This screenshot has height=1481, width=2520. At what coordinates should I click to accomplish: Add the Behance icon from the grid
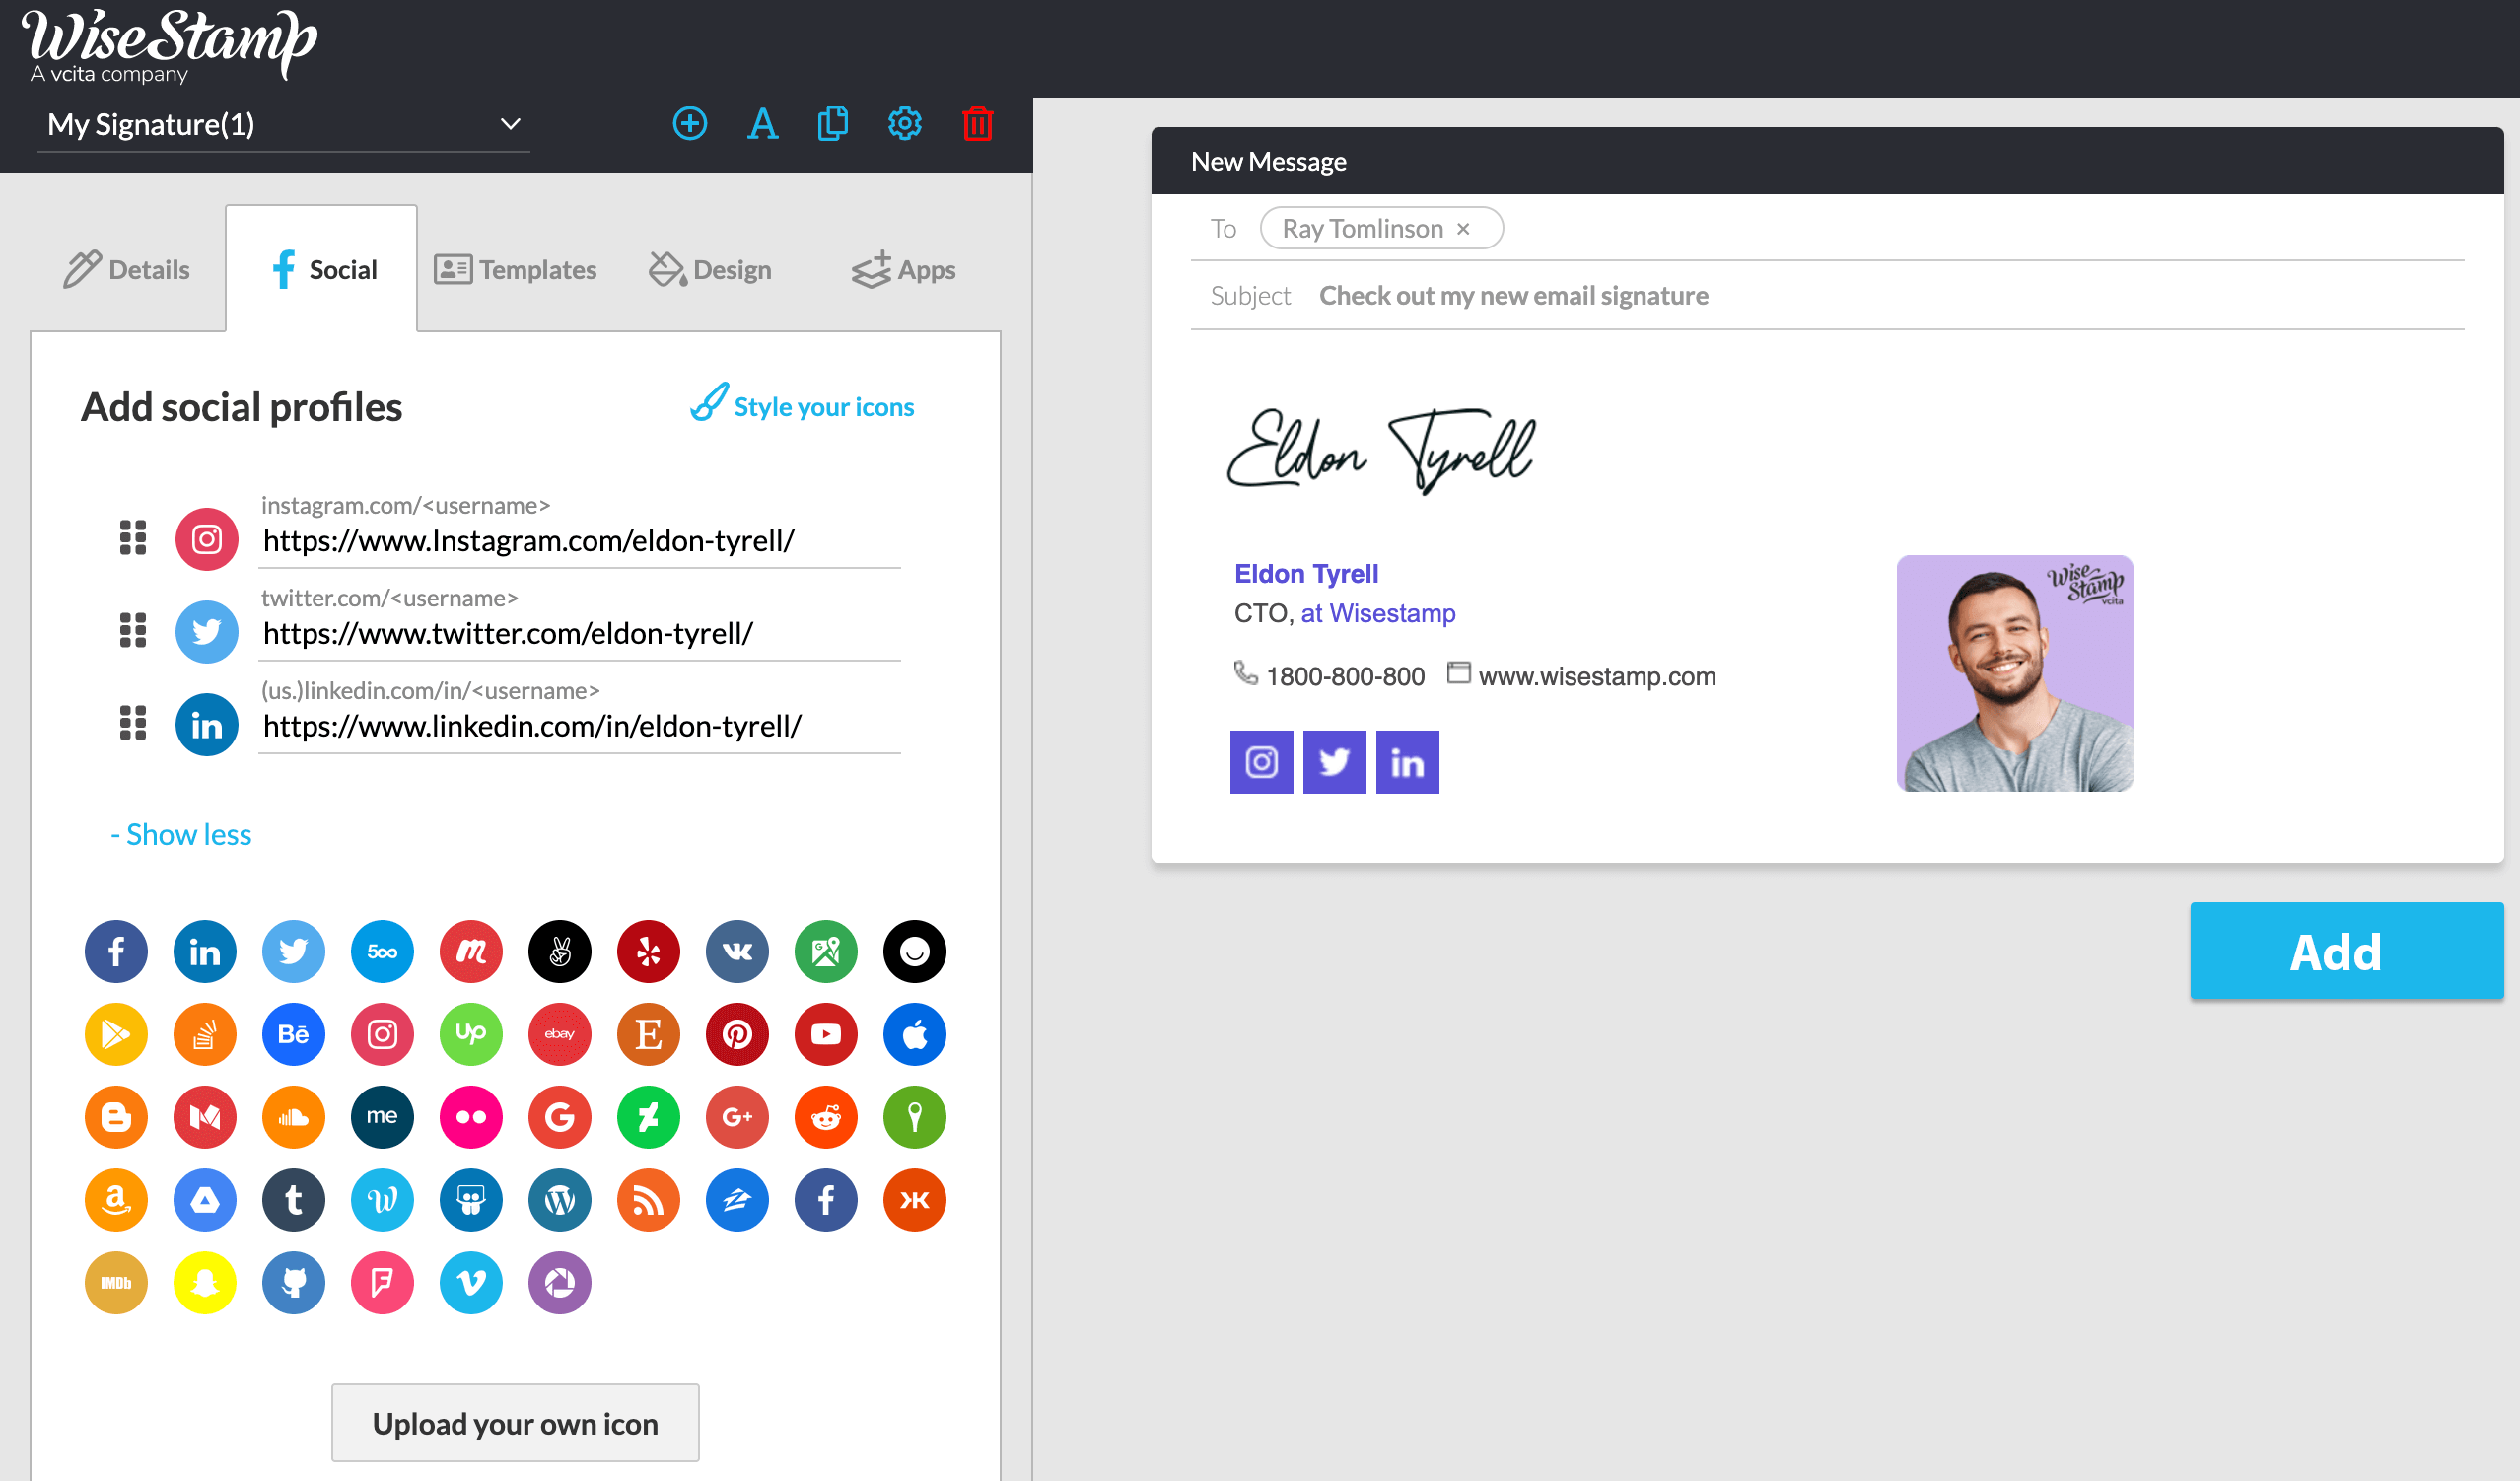point(294,1034)
